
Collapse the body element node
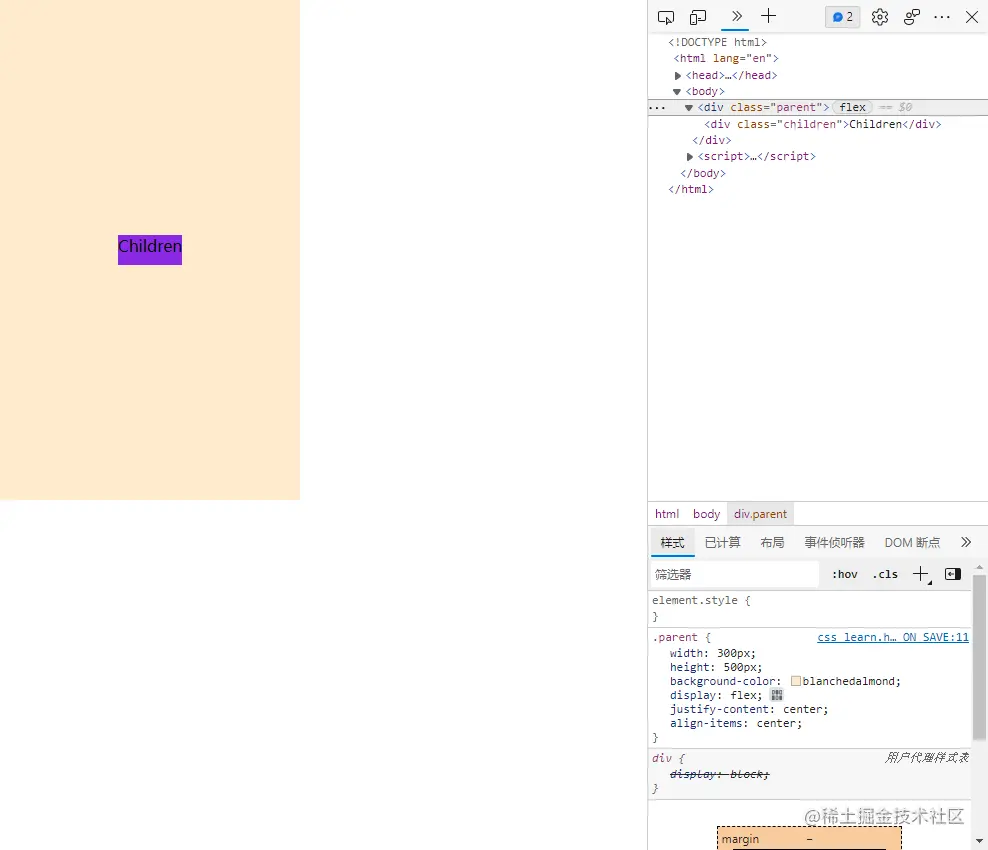point(677,92)
